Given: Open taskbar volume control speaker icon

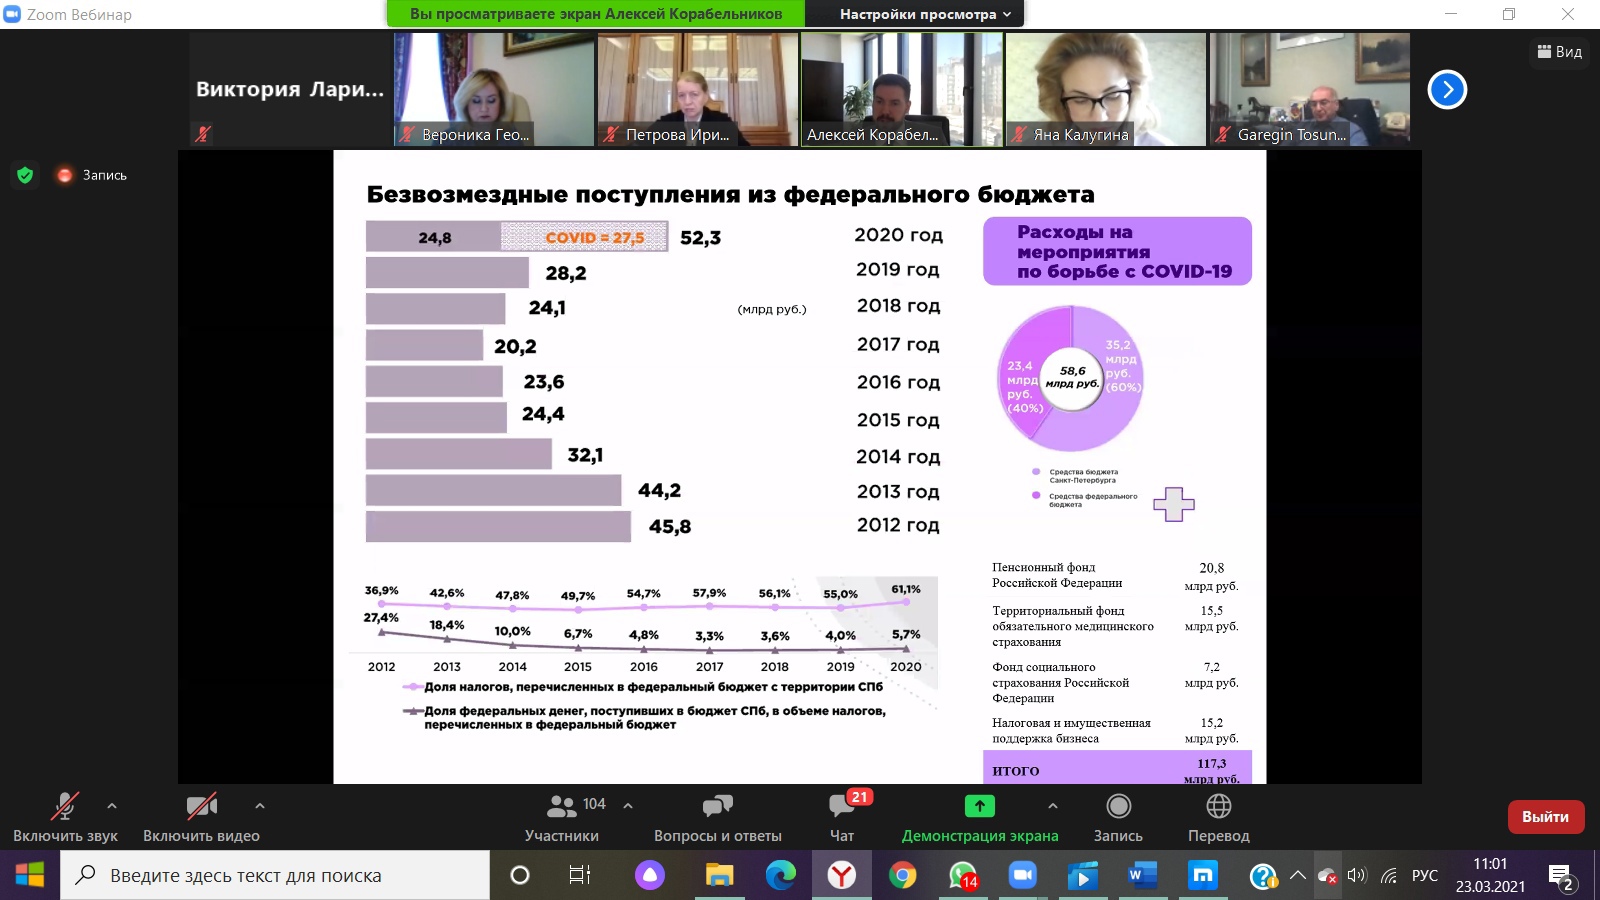Looking at the screenshot, I should tap(1357, 876).
